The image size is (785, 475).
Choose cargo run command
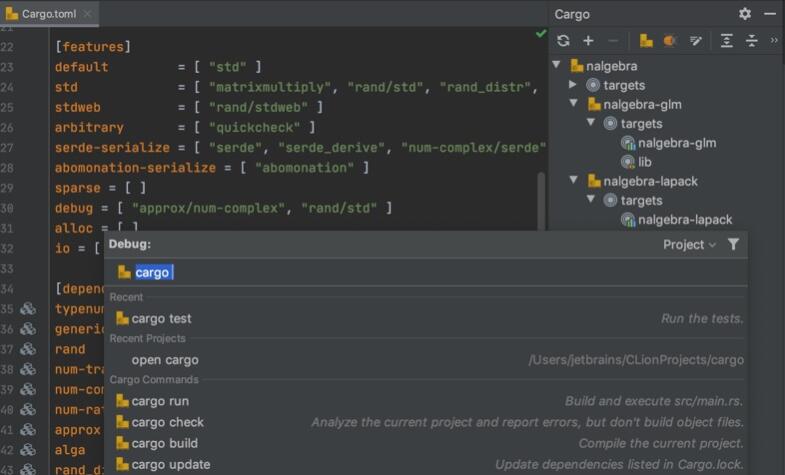pos(426,401)
